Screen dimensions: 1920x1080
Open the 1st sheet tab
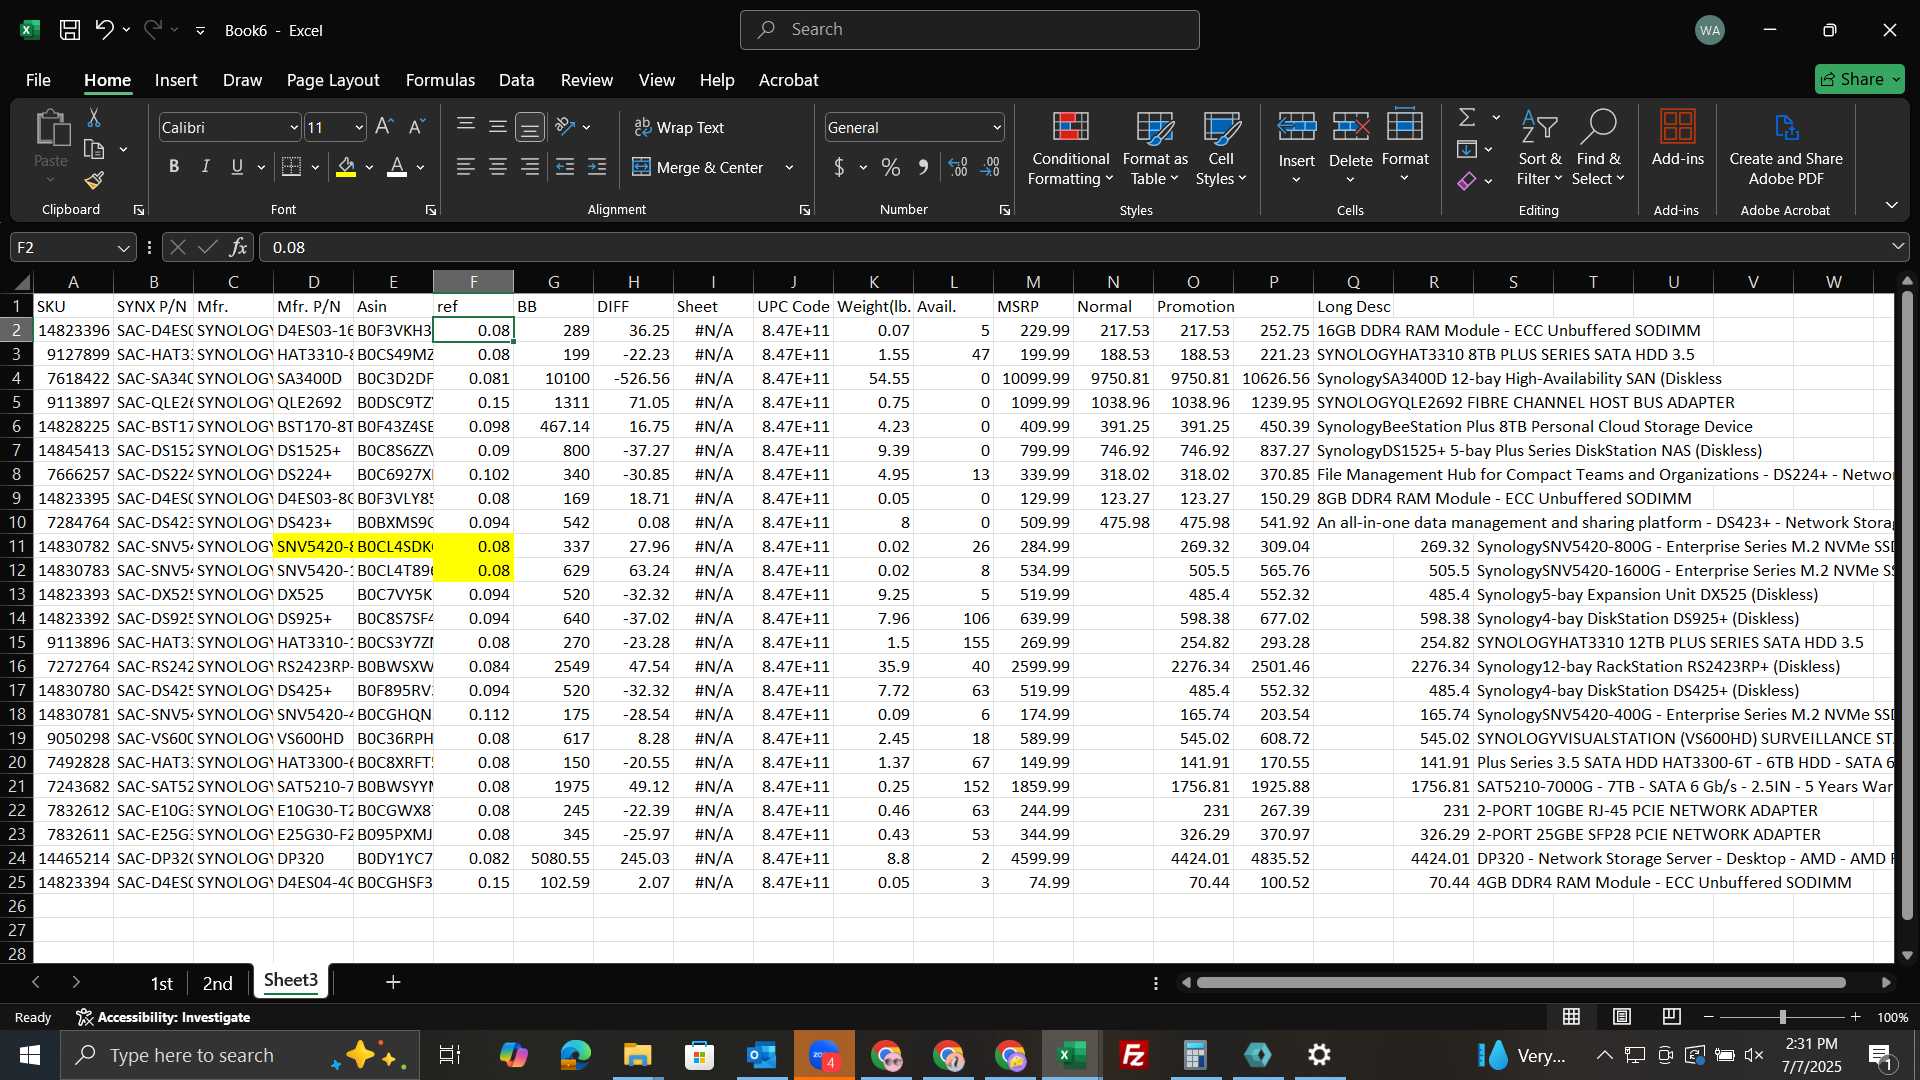tap(161, 983)
